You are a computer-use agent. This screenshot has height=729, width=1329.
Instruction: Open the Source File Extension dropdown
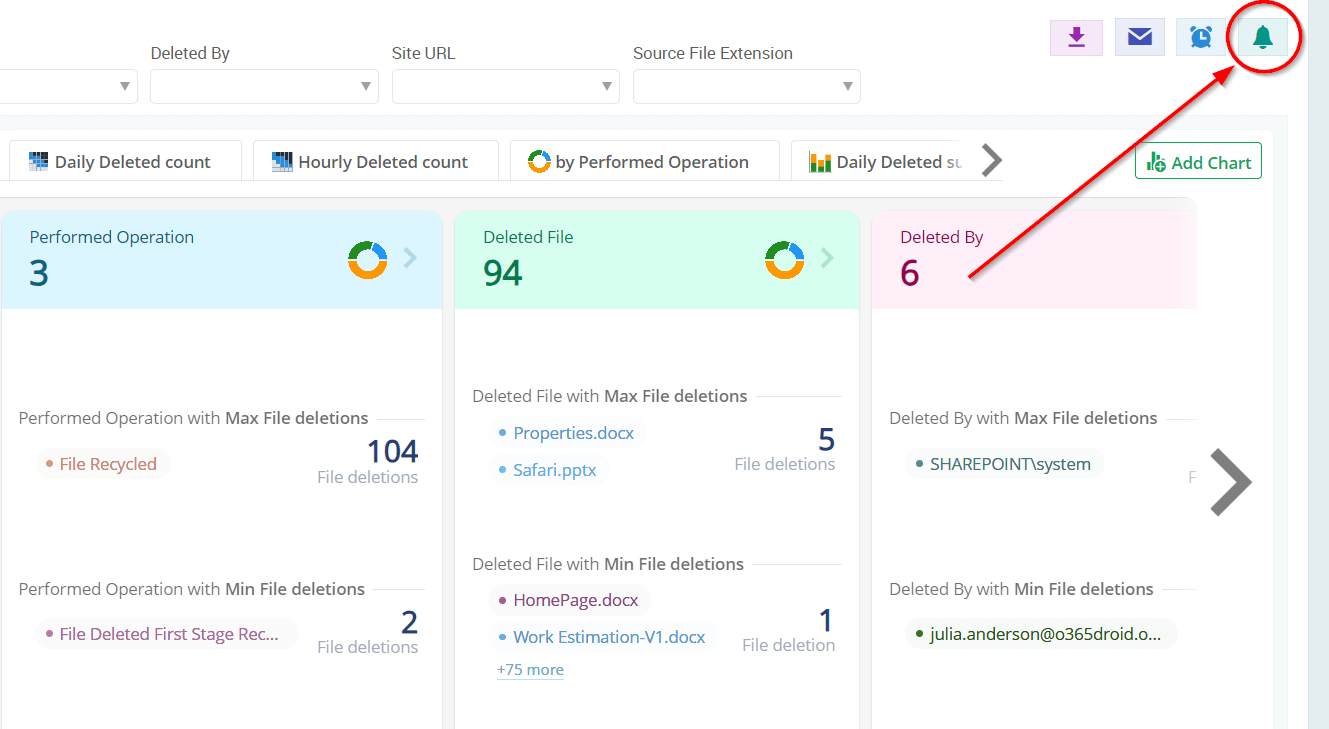point(746,87)
